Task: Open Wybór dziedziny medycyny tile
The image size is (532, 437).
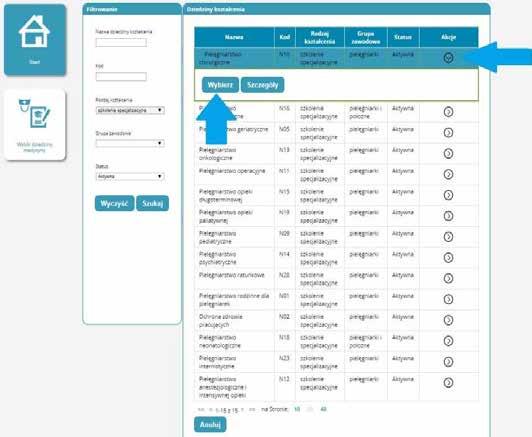Action: (35, 125)
